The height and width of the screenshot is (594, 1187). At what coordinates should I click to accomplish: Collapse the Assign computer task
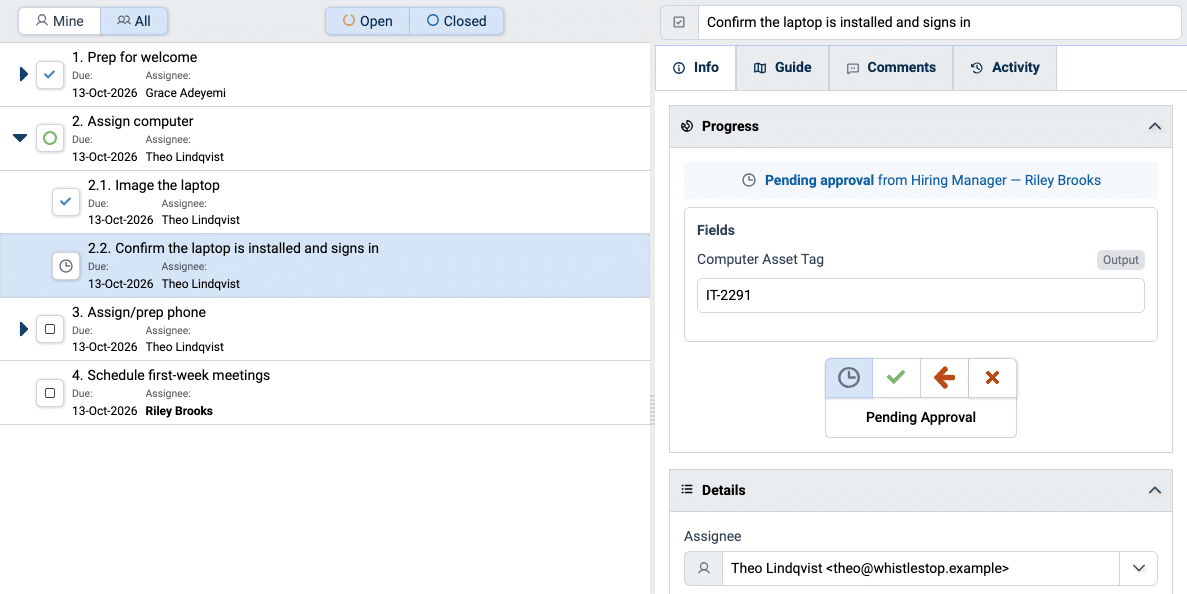coord(20,138)
